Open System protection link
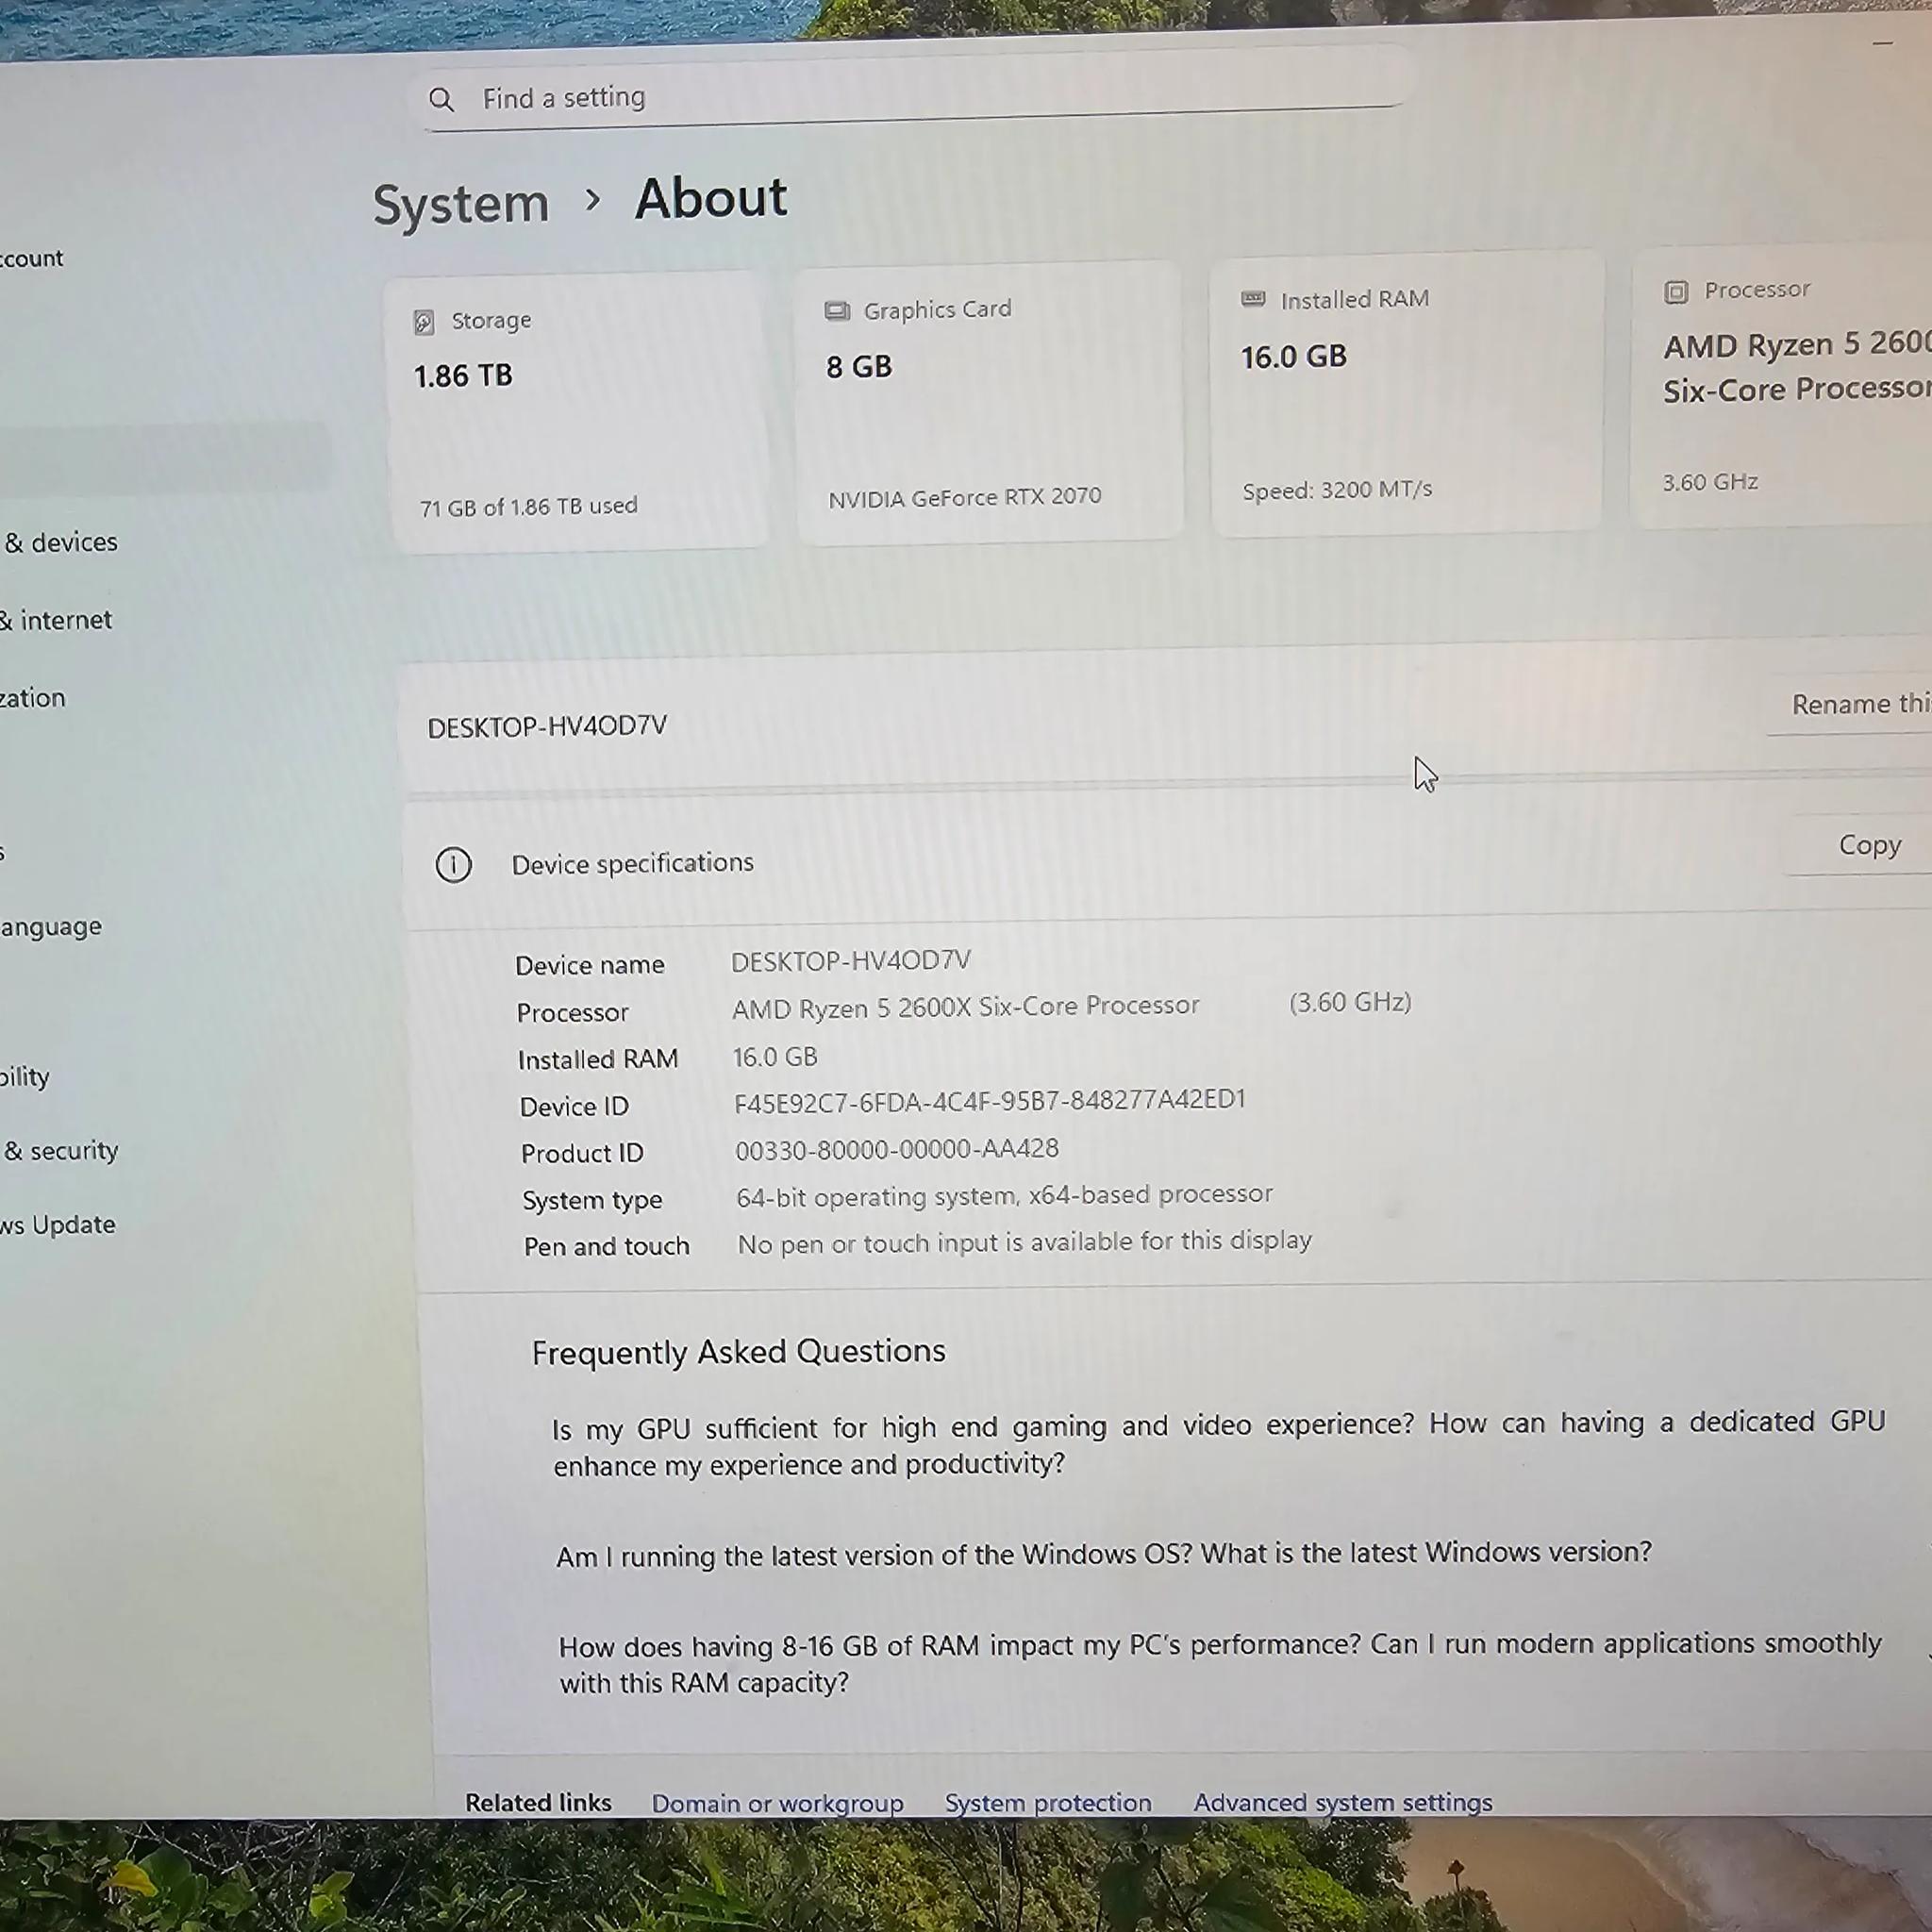Viewport: 1932px width, 1932px height. point(1048,1802)
